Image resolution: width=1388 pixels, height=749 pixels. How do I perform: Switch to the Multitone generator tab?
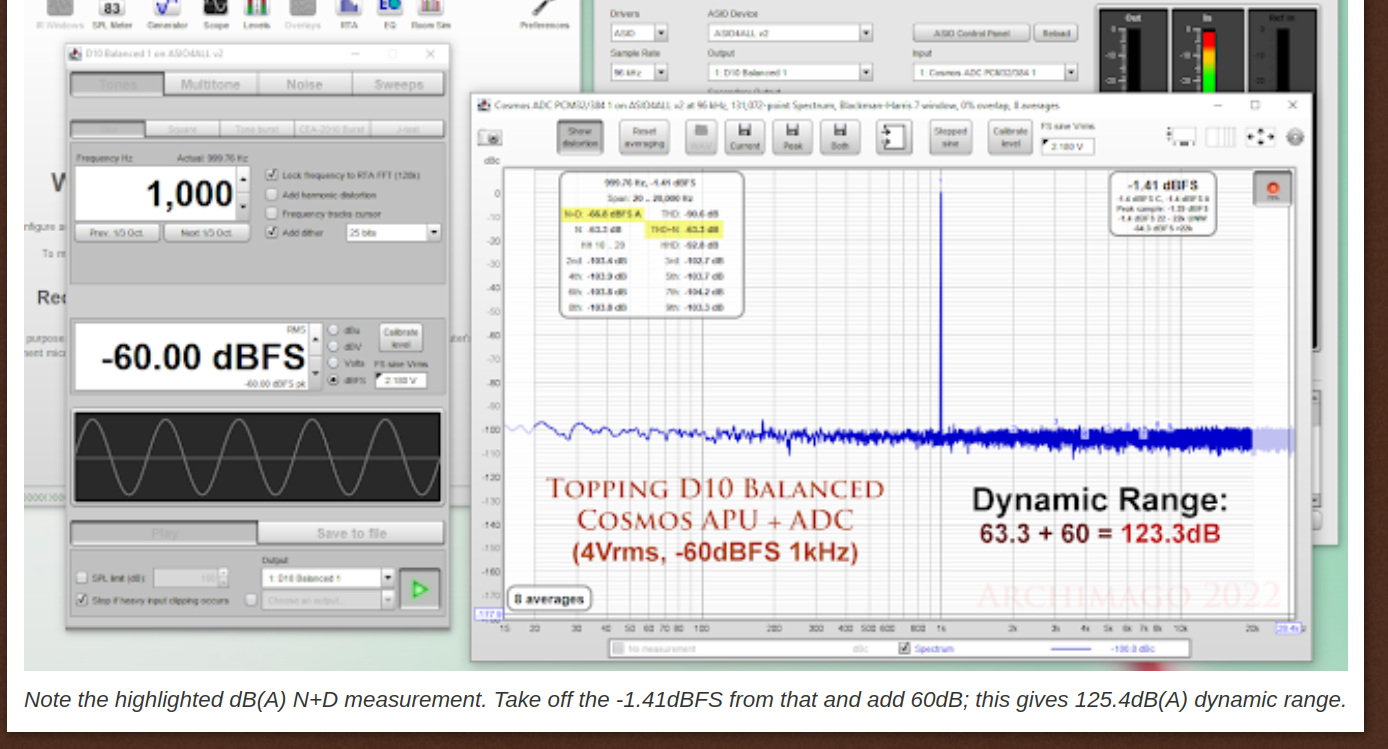point(211,84)
